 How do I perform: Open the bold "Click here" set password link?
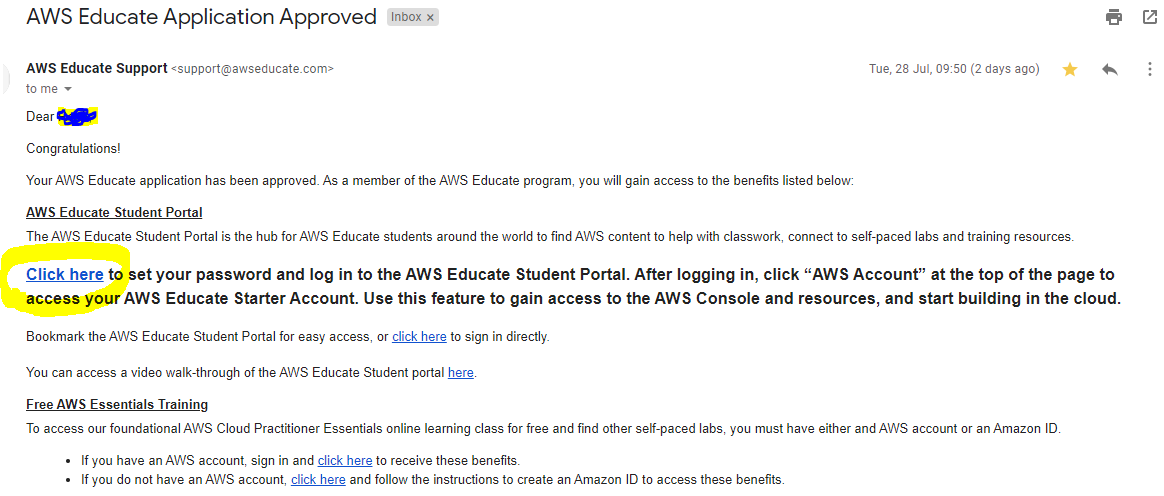[65, 274]
